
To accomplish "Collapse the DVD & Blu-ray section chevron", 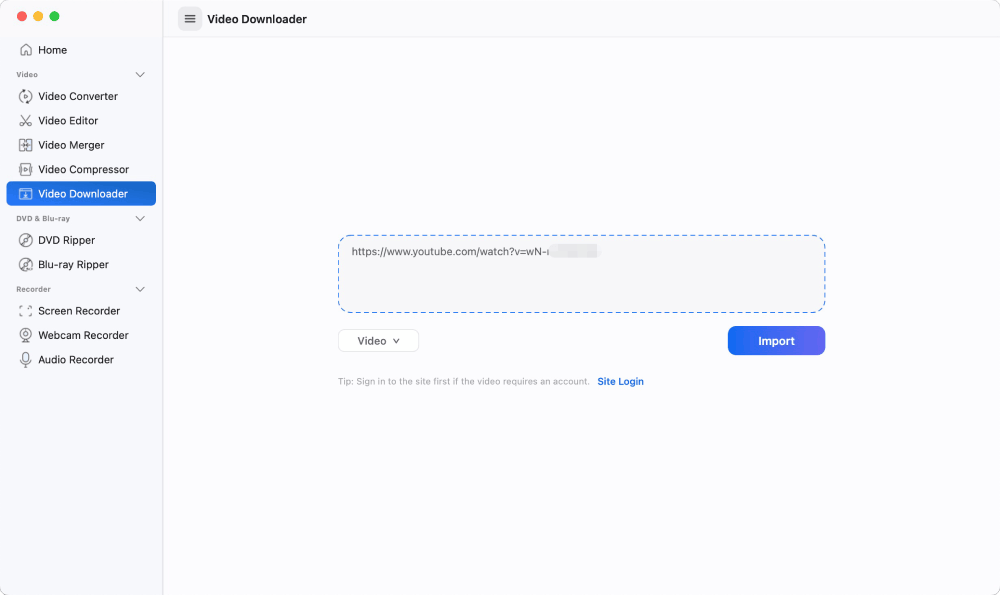I will 140,219.
